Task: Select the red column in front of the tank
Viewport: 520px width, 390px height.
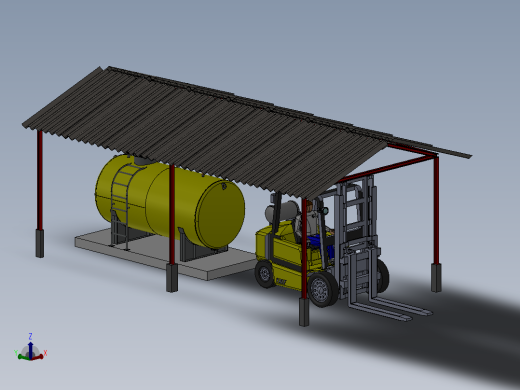Action: tap(172, 214)
